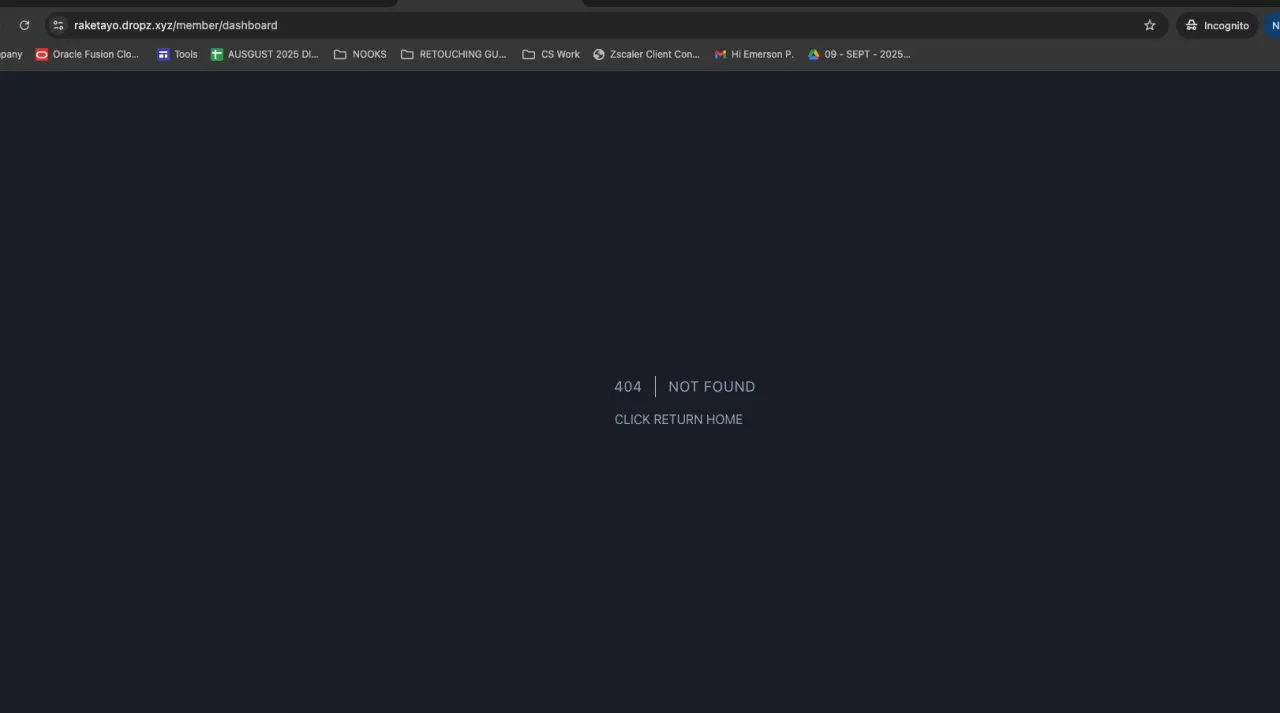This screenshot has height=713, width=1280.
Task: Click the CLICK RETURN HOME link
Action: [678, 419]
